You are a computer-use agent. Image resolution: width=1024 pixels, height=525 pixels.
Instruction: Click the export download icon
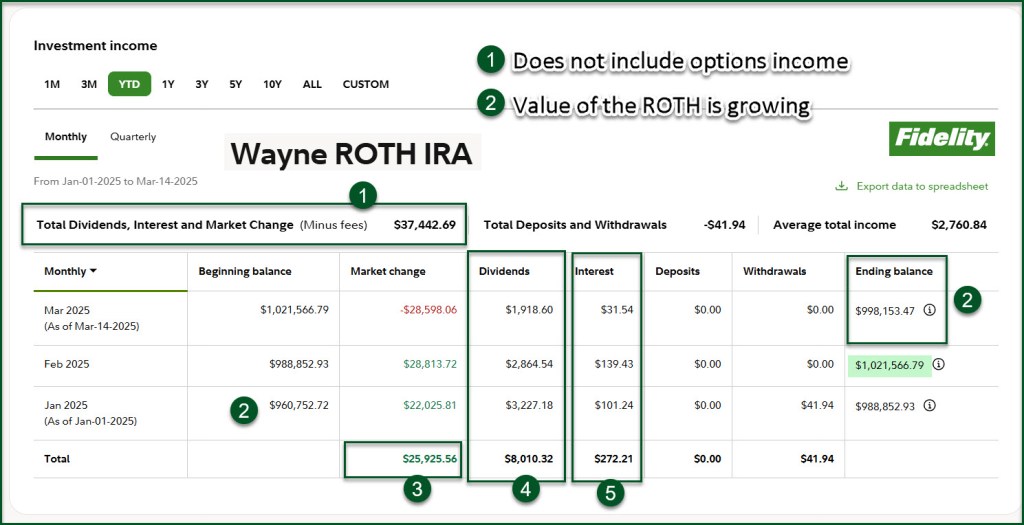click(x=841, y=186)
